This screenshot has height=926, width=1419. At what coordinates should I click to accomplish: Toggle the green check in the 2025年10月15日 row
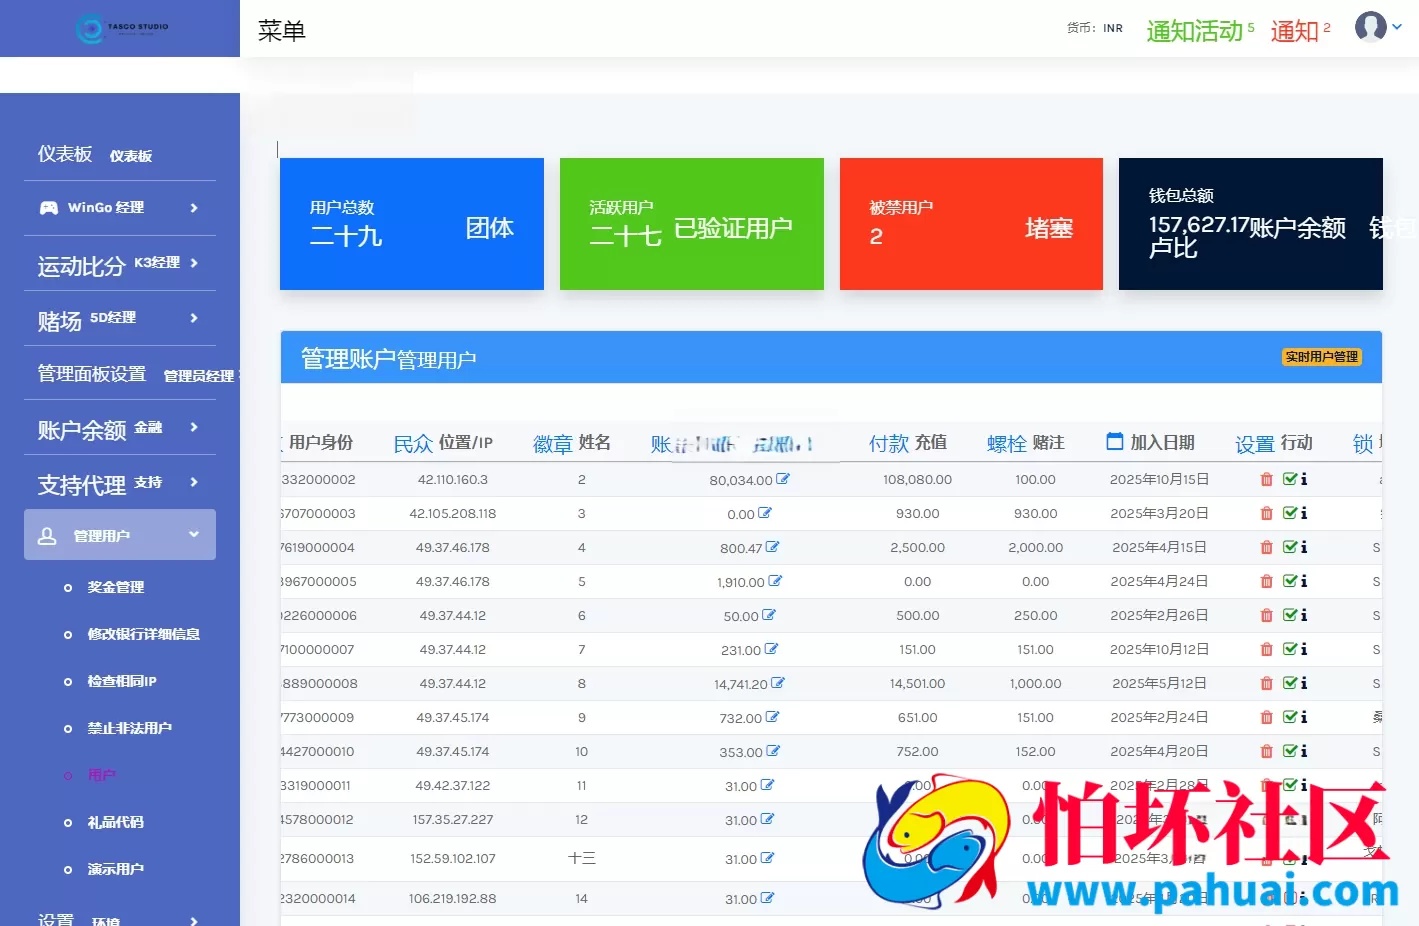tap(1290, 480)
